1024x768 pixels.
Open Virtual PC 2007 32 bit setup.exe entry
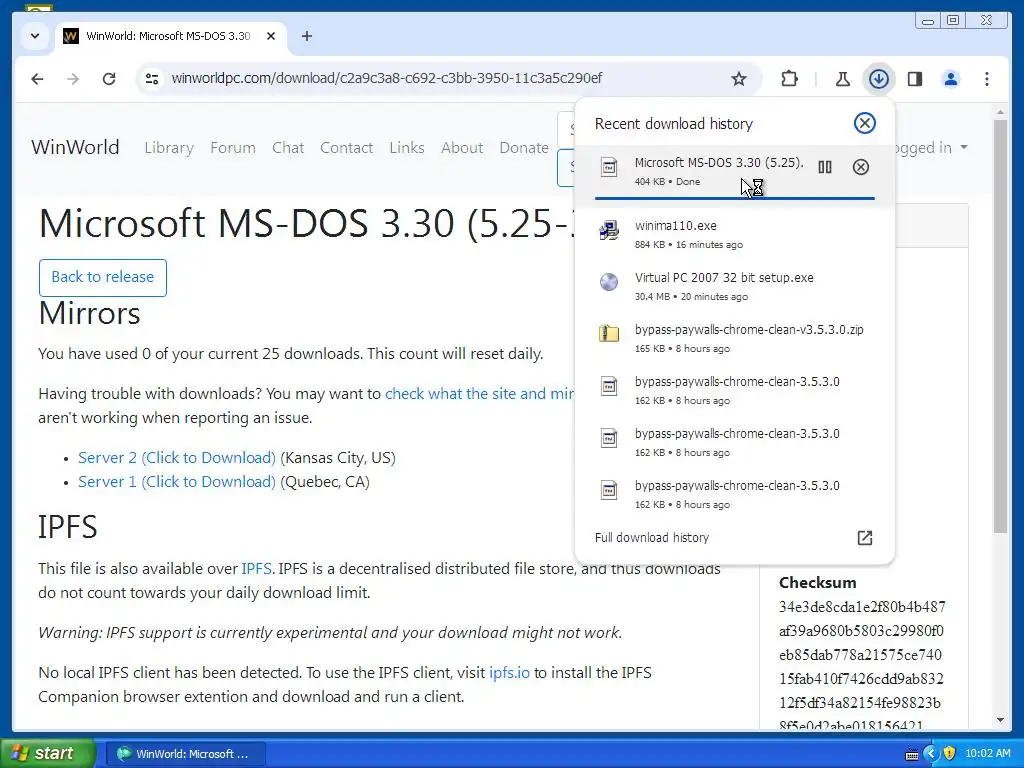(x=735, y=286)
